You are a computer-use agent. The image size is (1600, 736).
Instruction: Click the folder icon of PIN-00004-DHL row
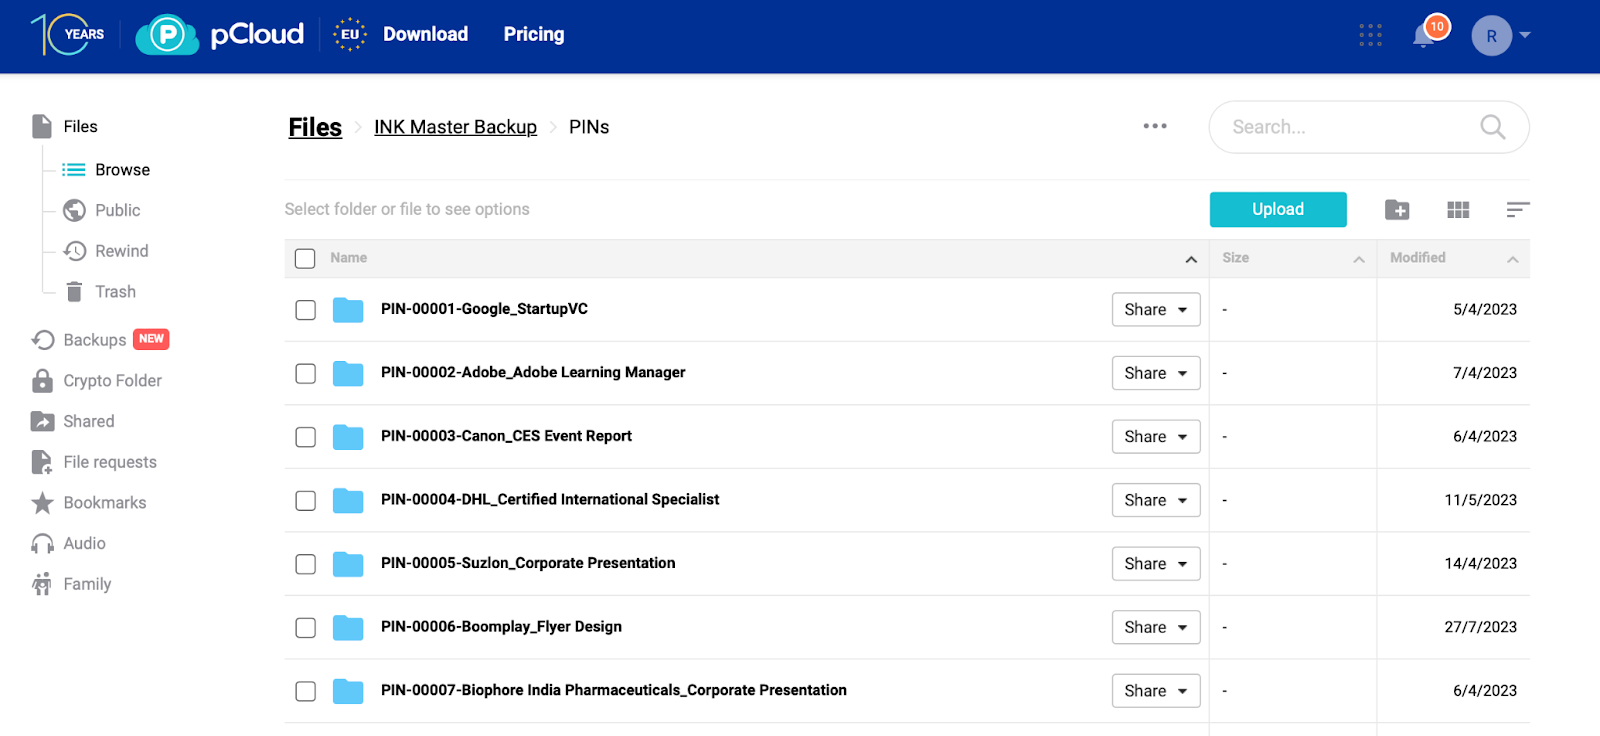pos(348,500)
